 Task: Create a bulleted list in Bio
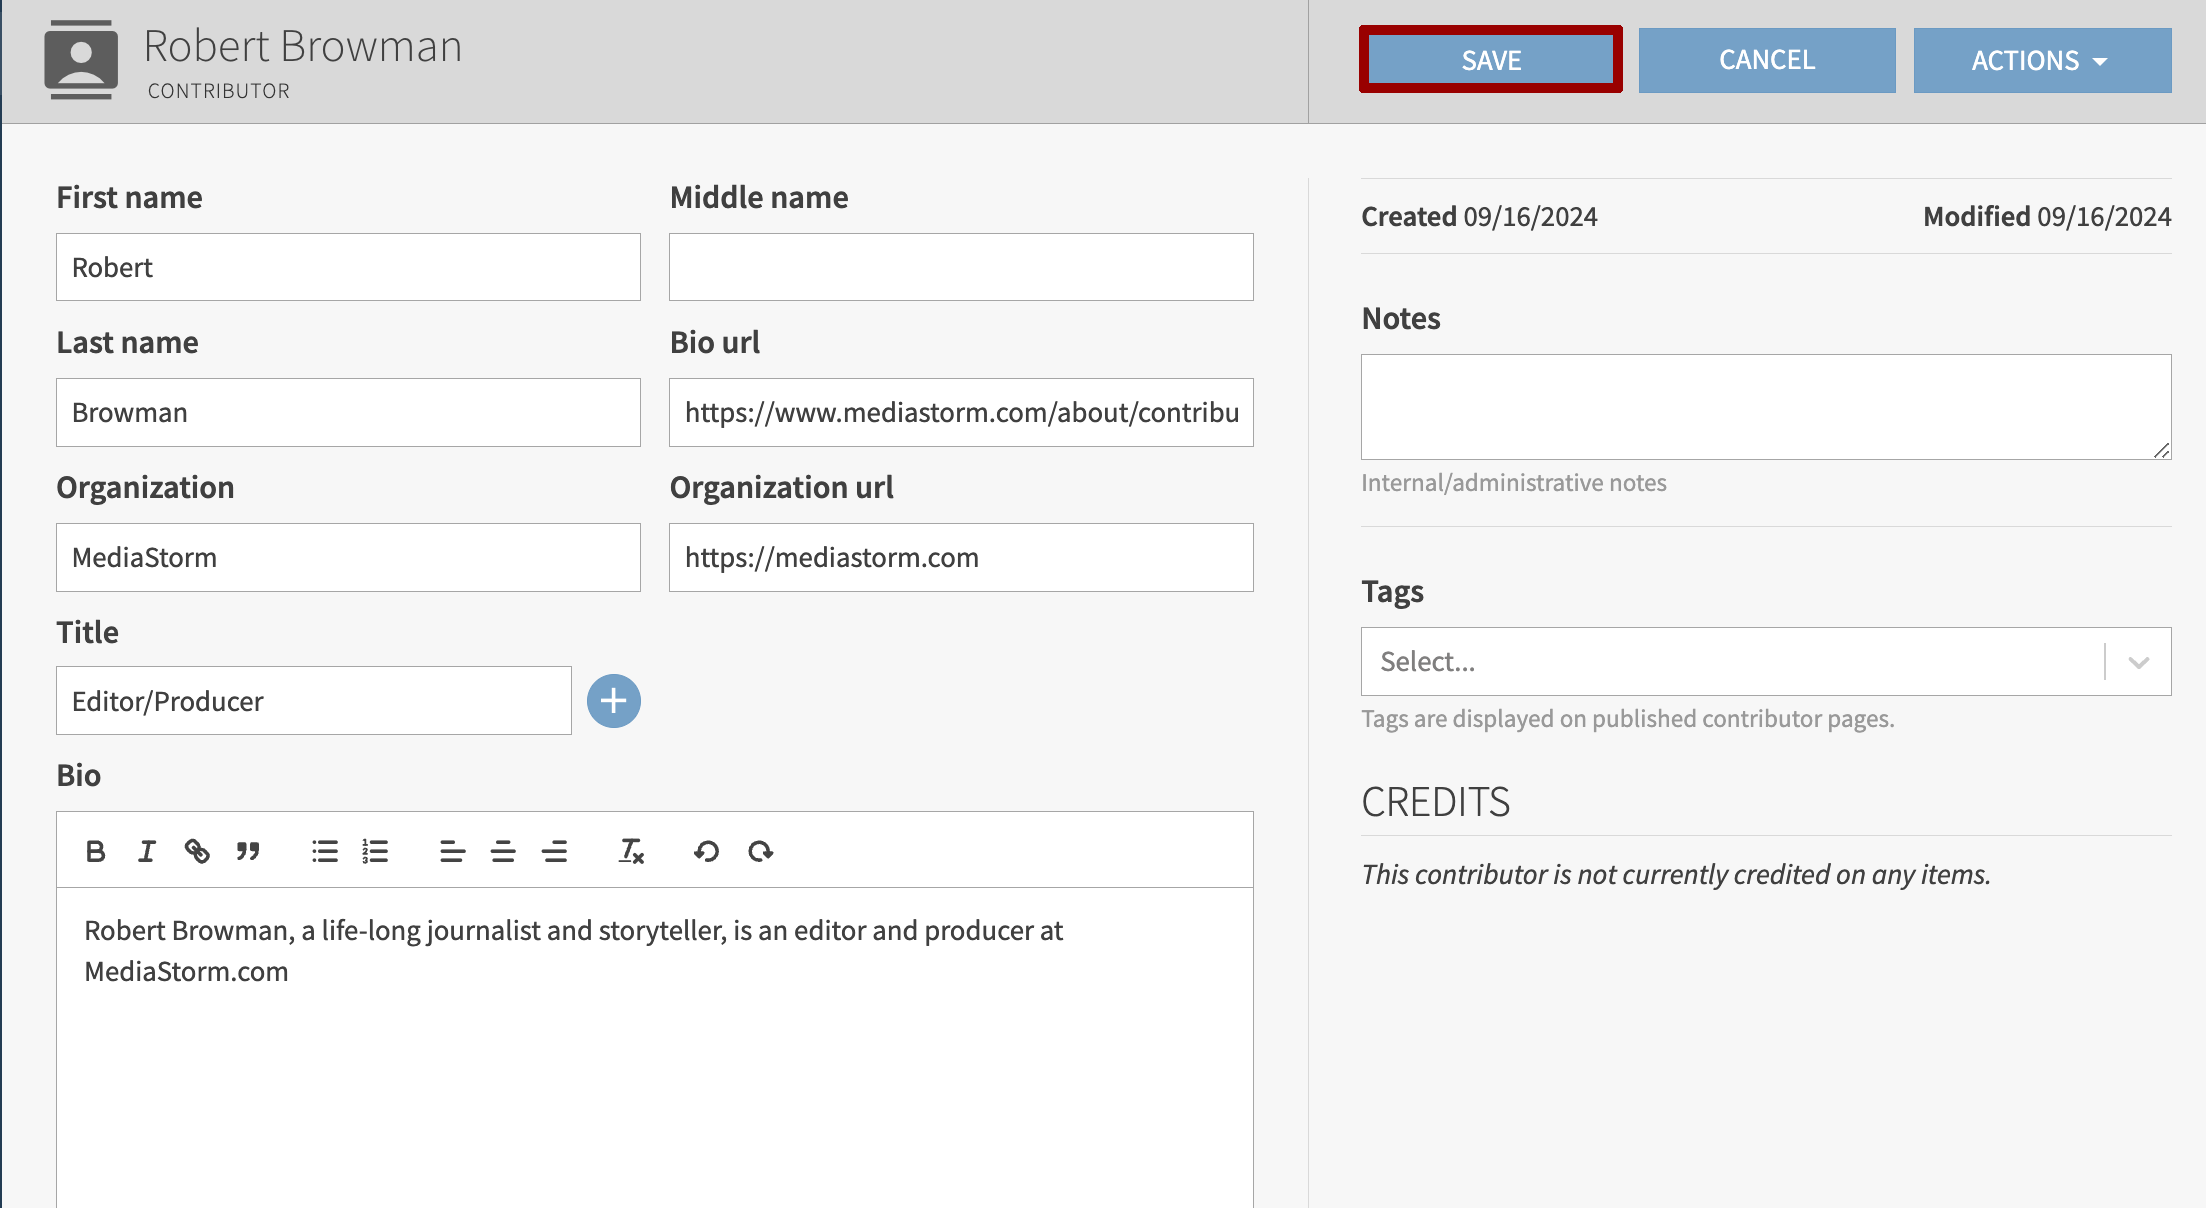(324, 851)
